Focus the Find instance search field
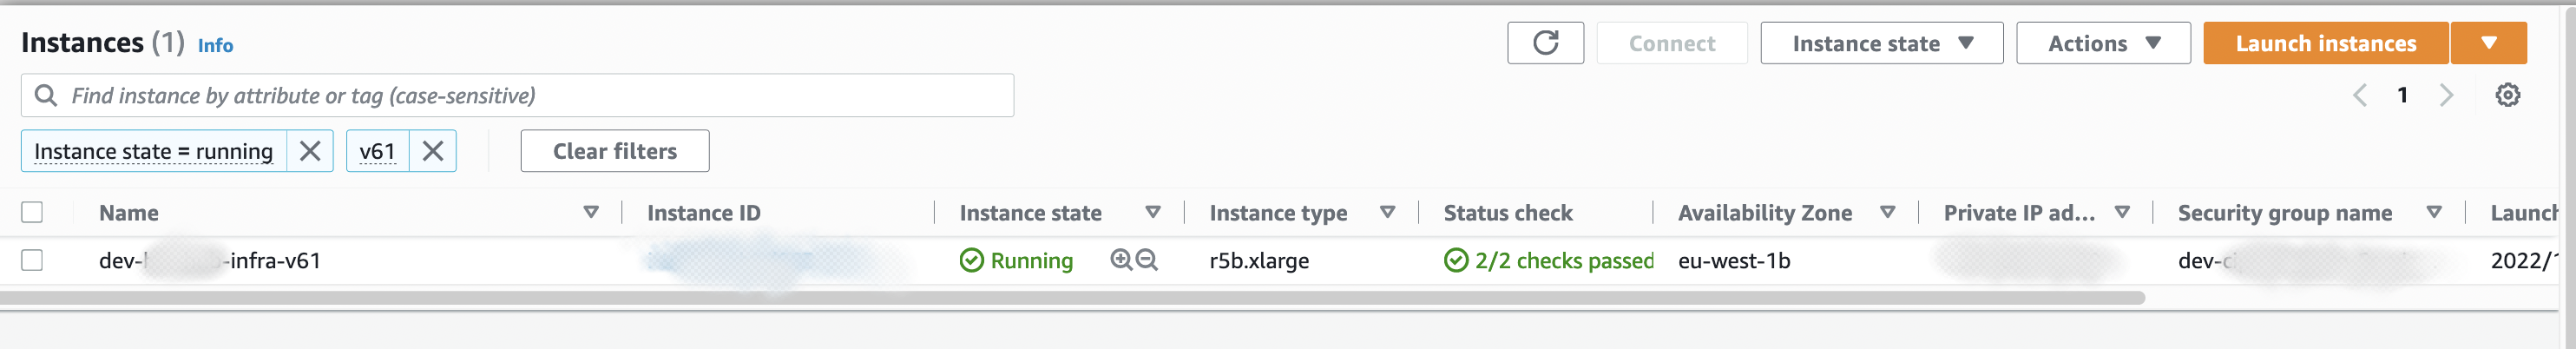Viewport: 2576px width, 349px height. [517, 95]
